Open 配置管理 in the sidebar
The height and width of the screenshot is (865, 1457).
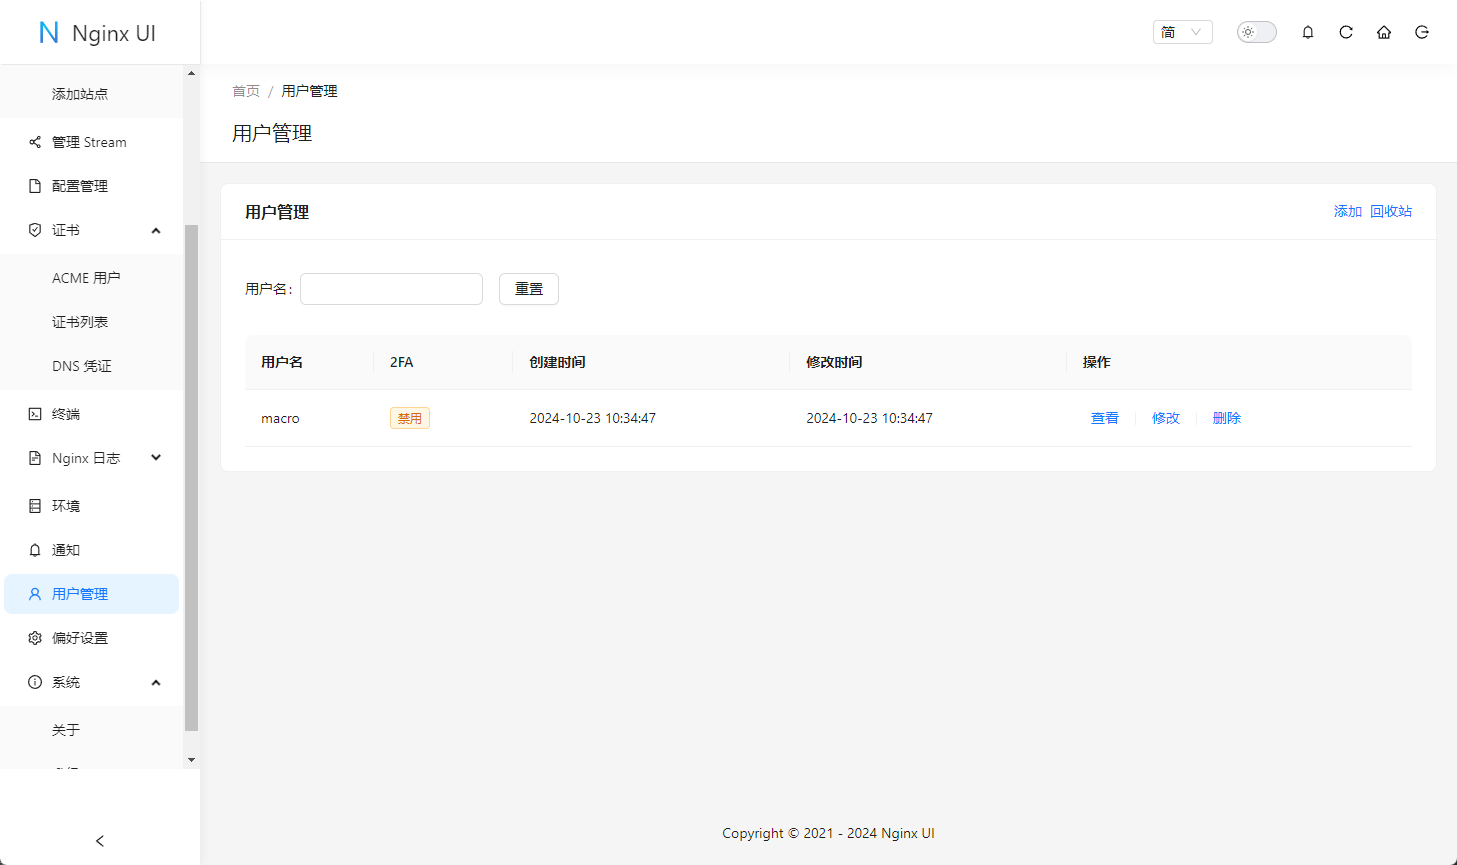pos(80,186)
